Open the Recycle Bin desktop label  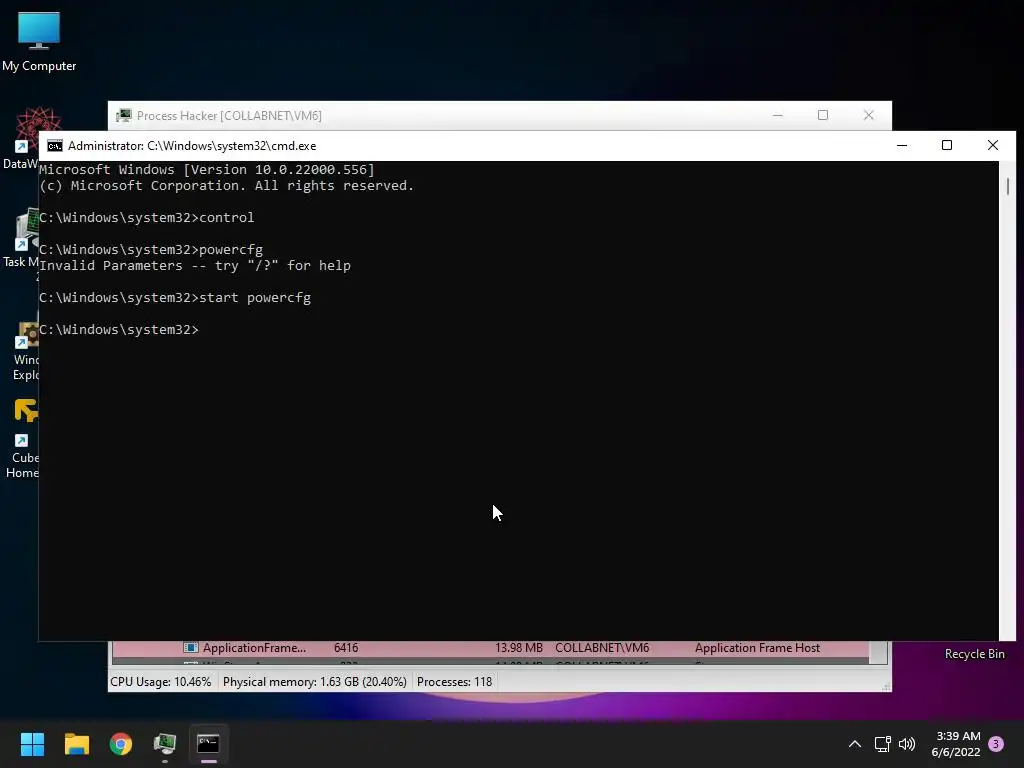974,654
